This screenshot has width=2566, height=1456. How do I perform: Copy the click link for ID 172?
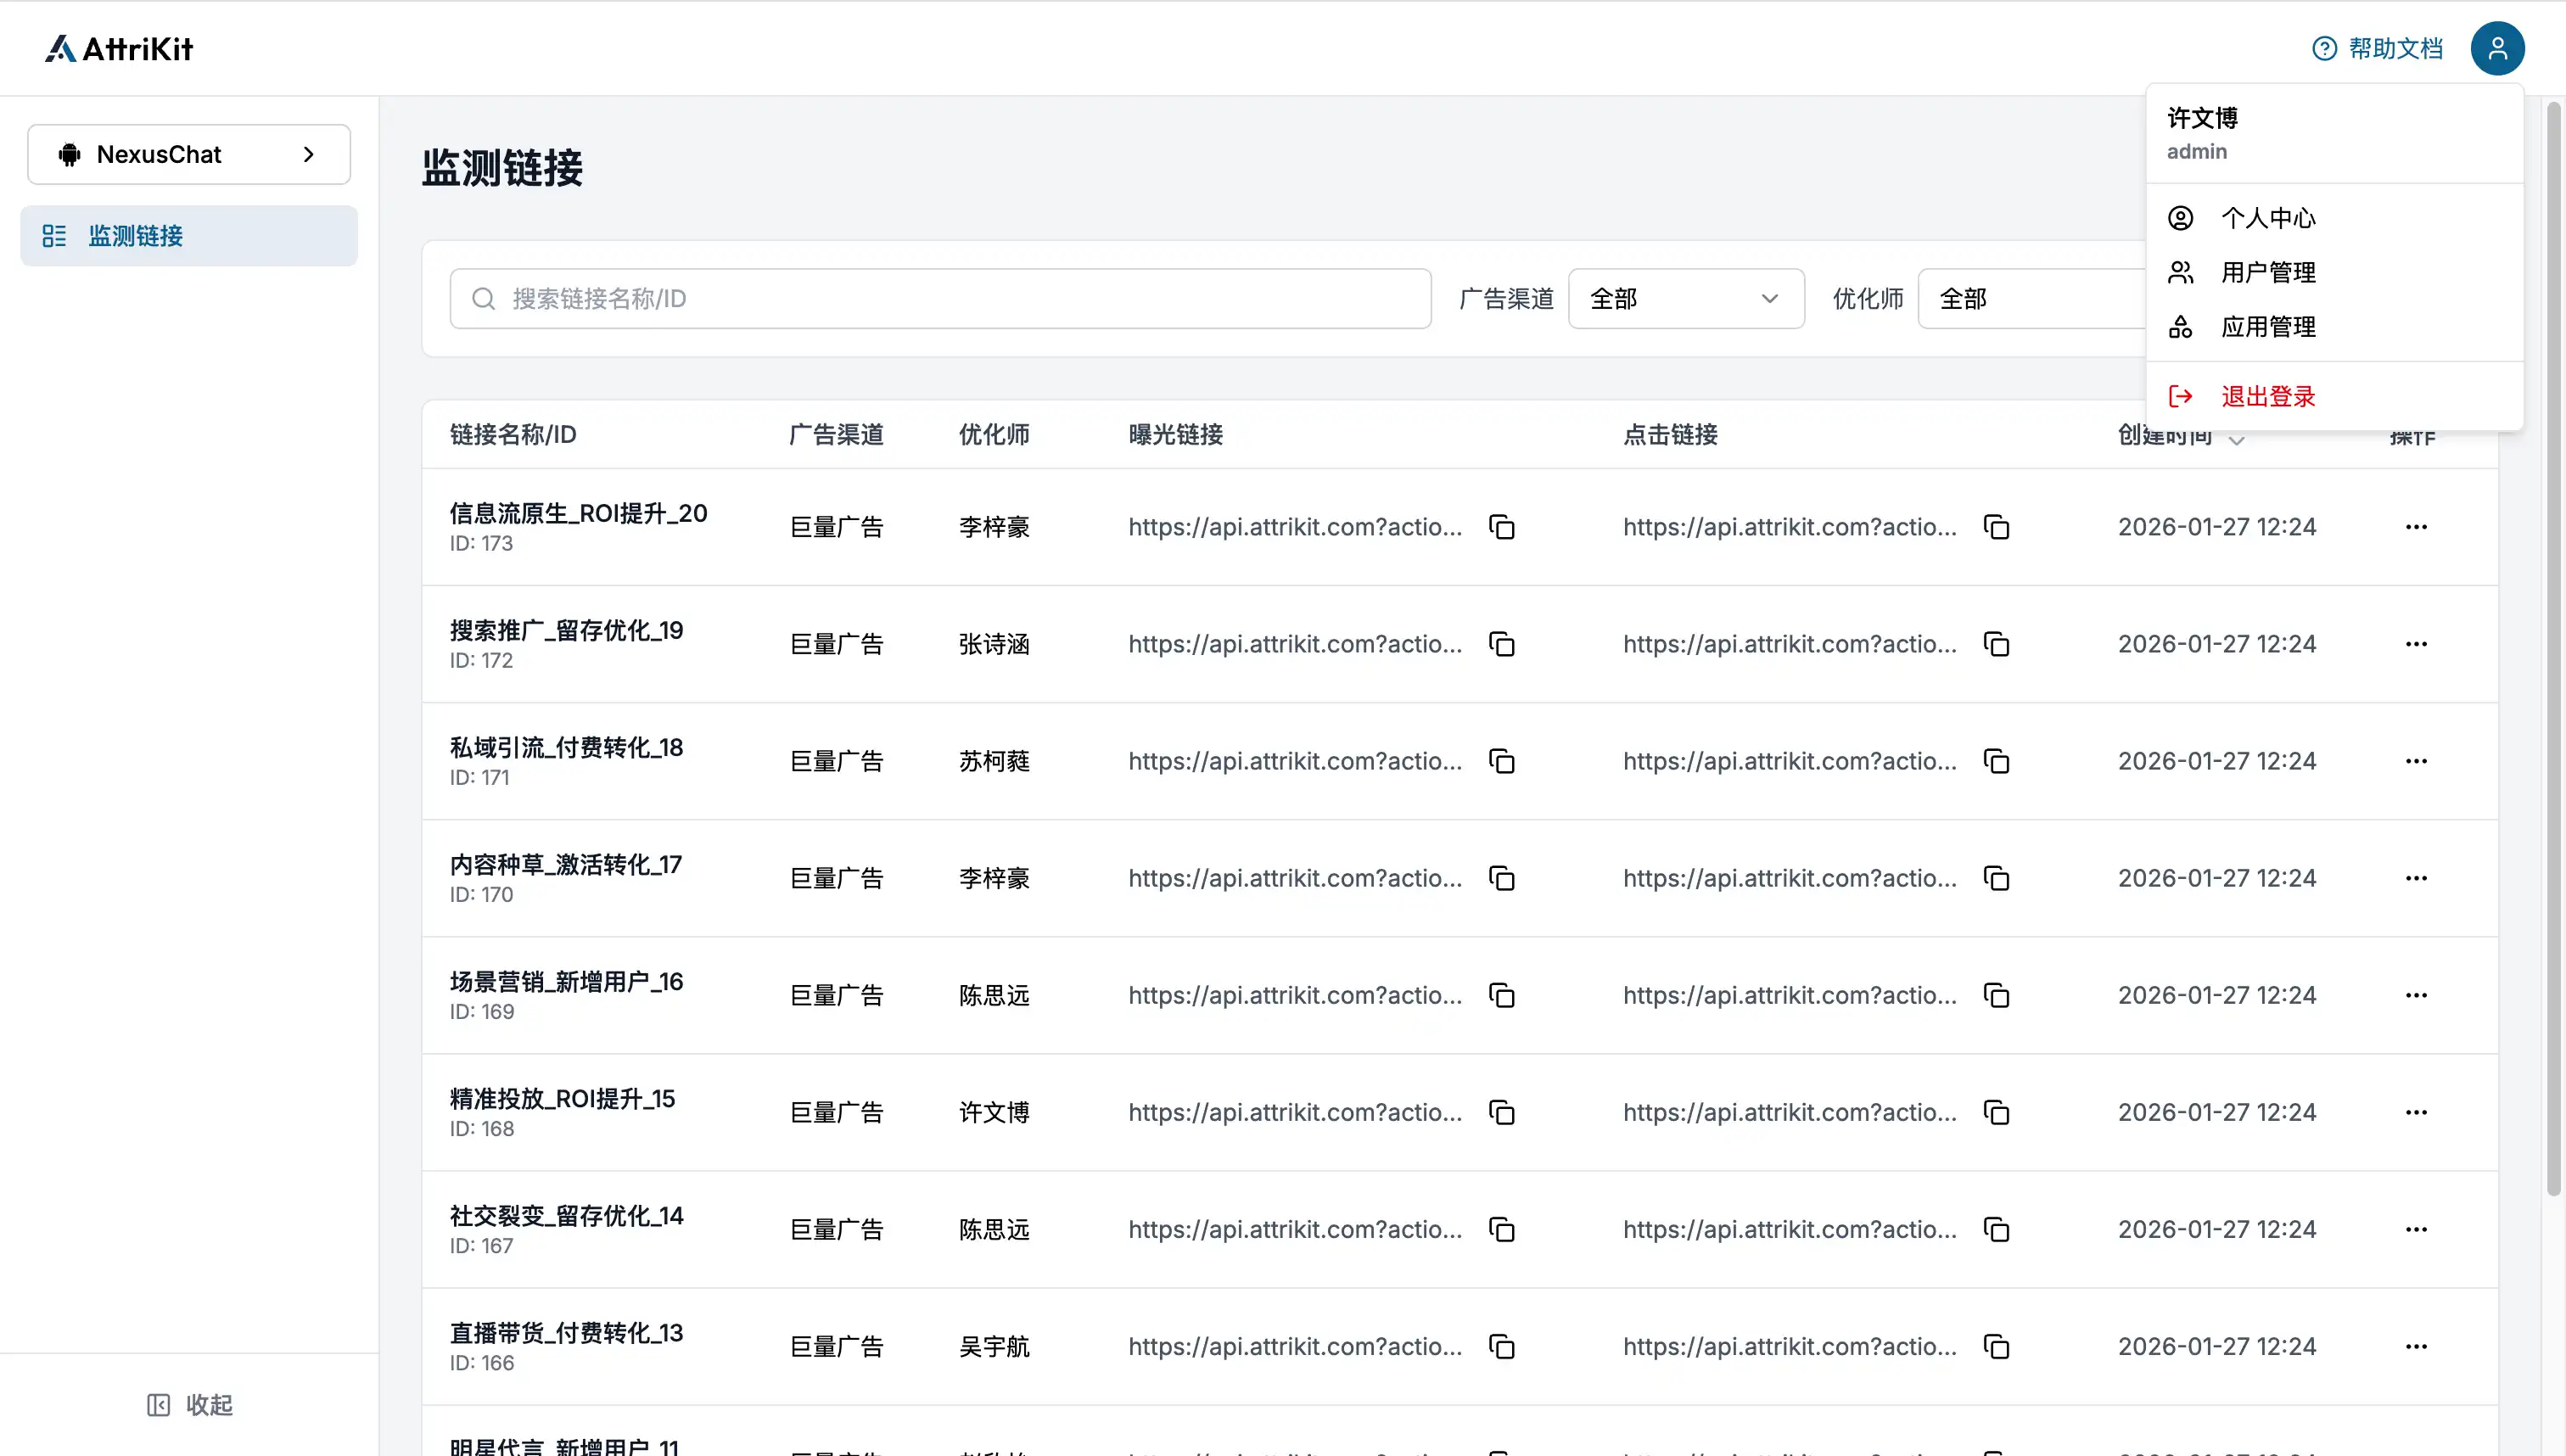point(1996,644)
